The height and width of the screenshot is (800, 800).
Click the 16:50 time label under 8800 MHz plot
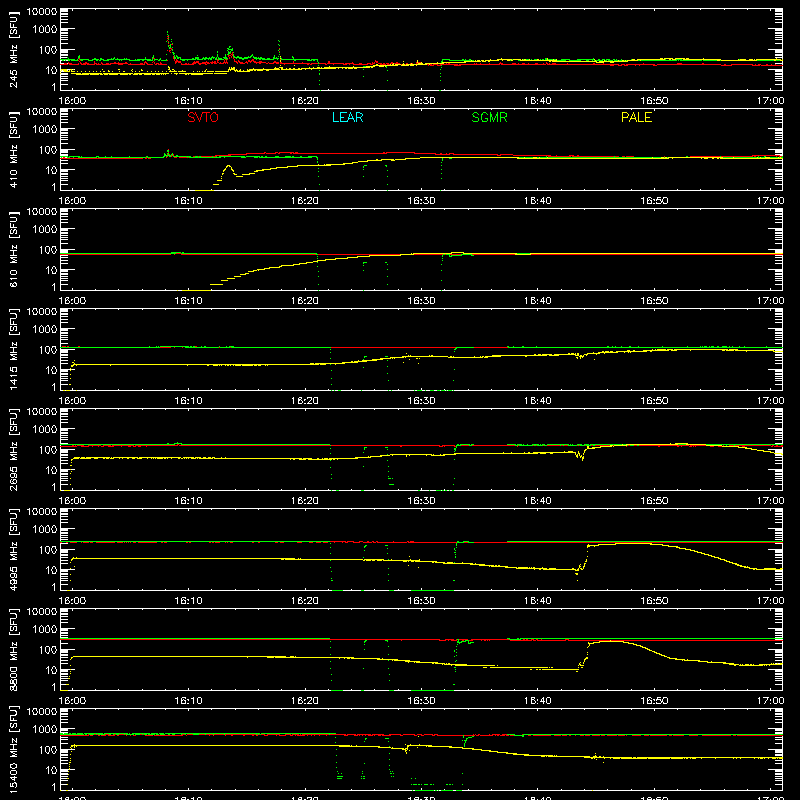pos(654,701)
